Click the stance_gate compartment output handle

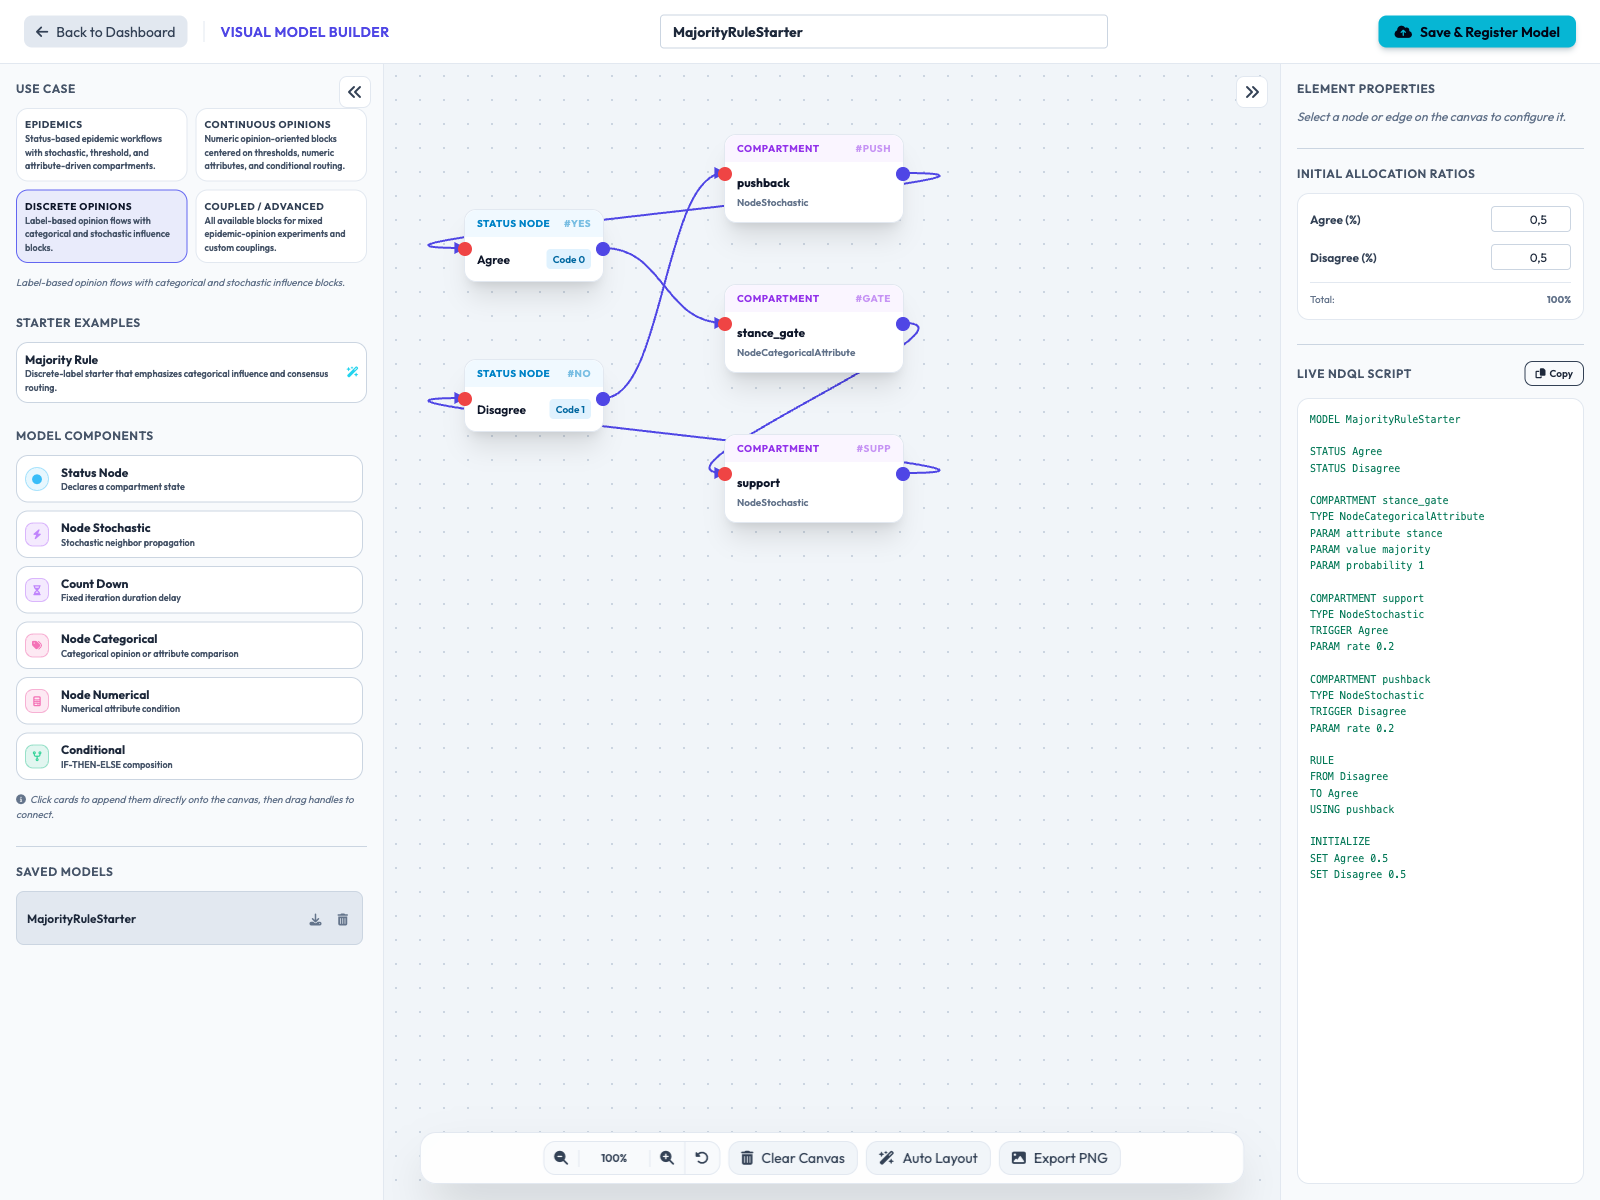[903, 324]
